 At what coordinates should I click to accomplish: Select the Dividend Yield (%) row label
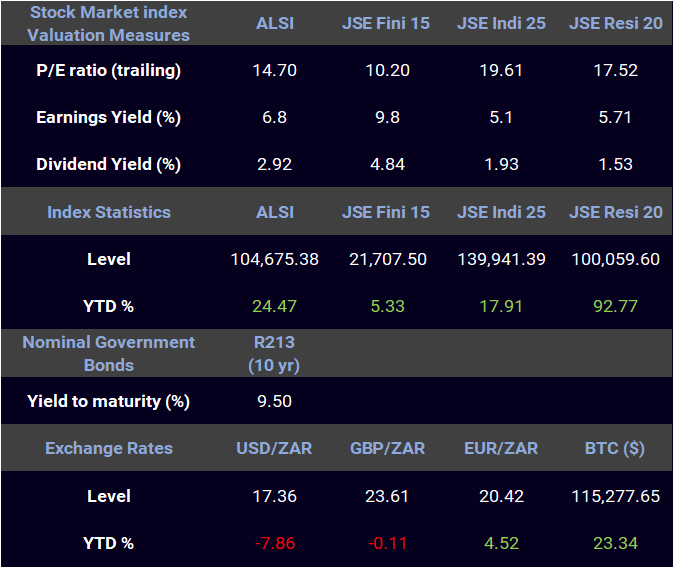pyautogui.click(x=108, y=164)
